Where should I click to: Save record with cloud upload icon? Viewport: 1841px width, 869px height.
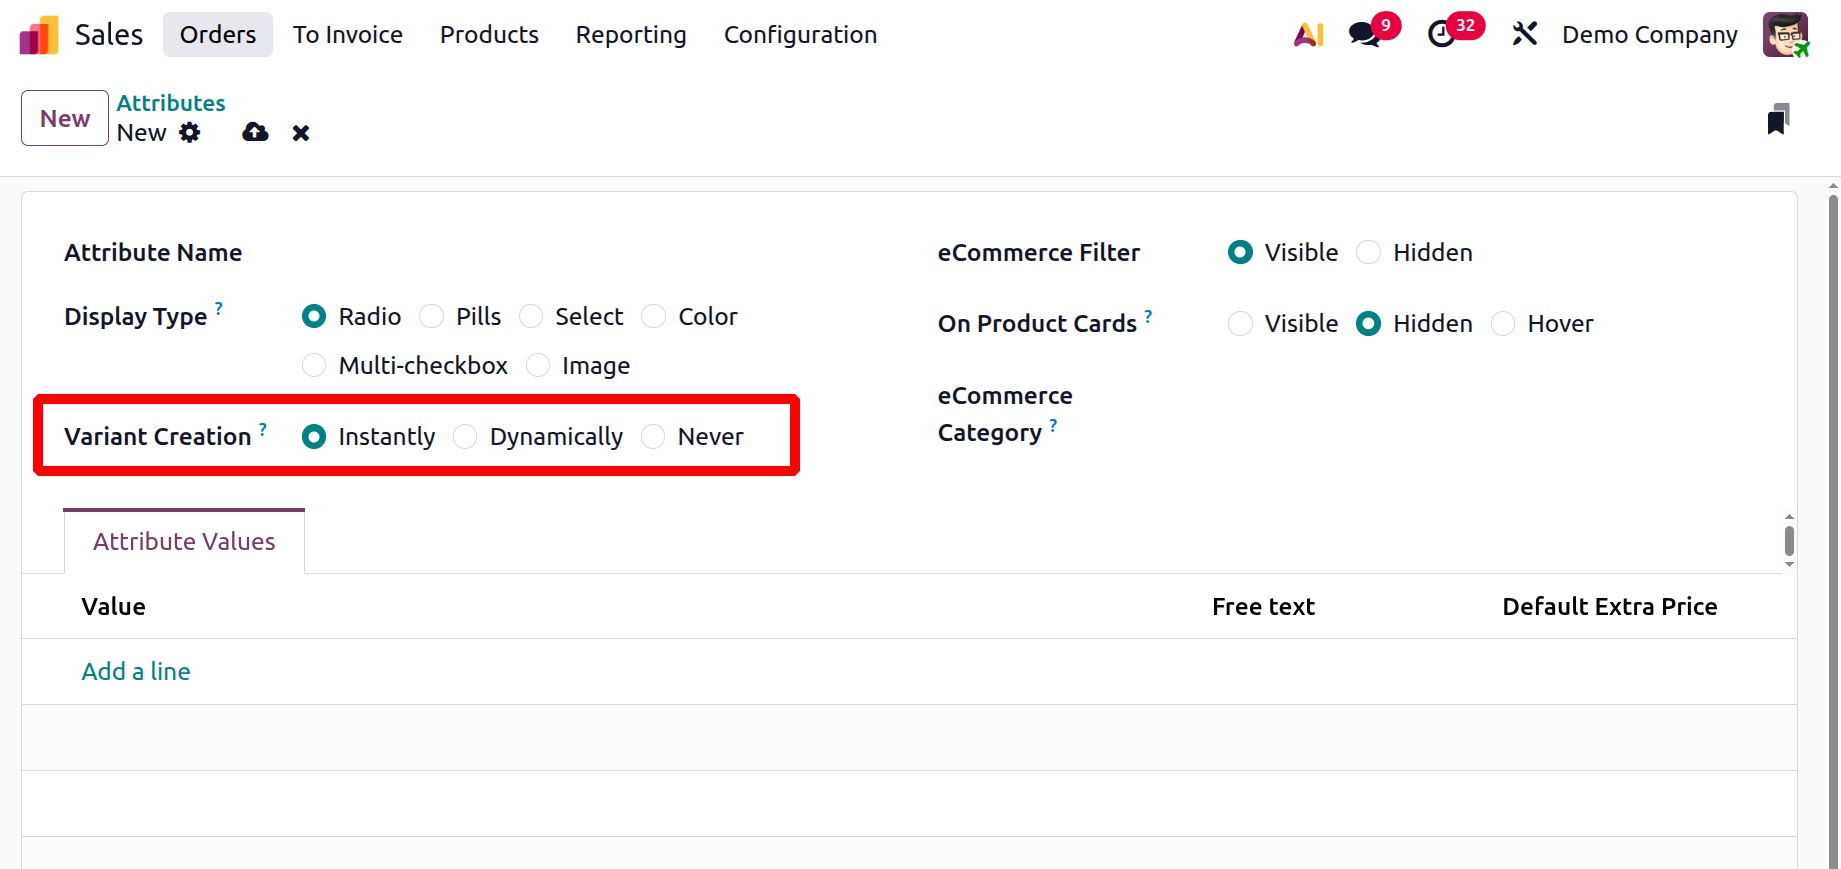(x=255, y=133)
